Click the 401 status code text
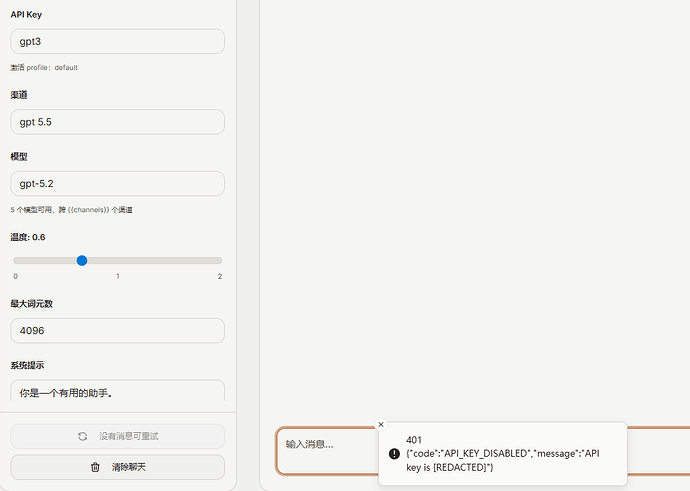The height and width of the screenshot is (491, 690). (414, 440)
